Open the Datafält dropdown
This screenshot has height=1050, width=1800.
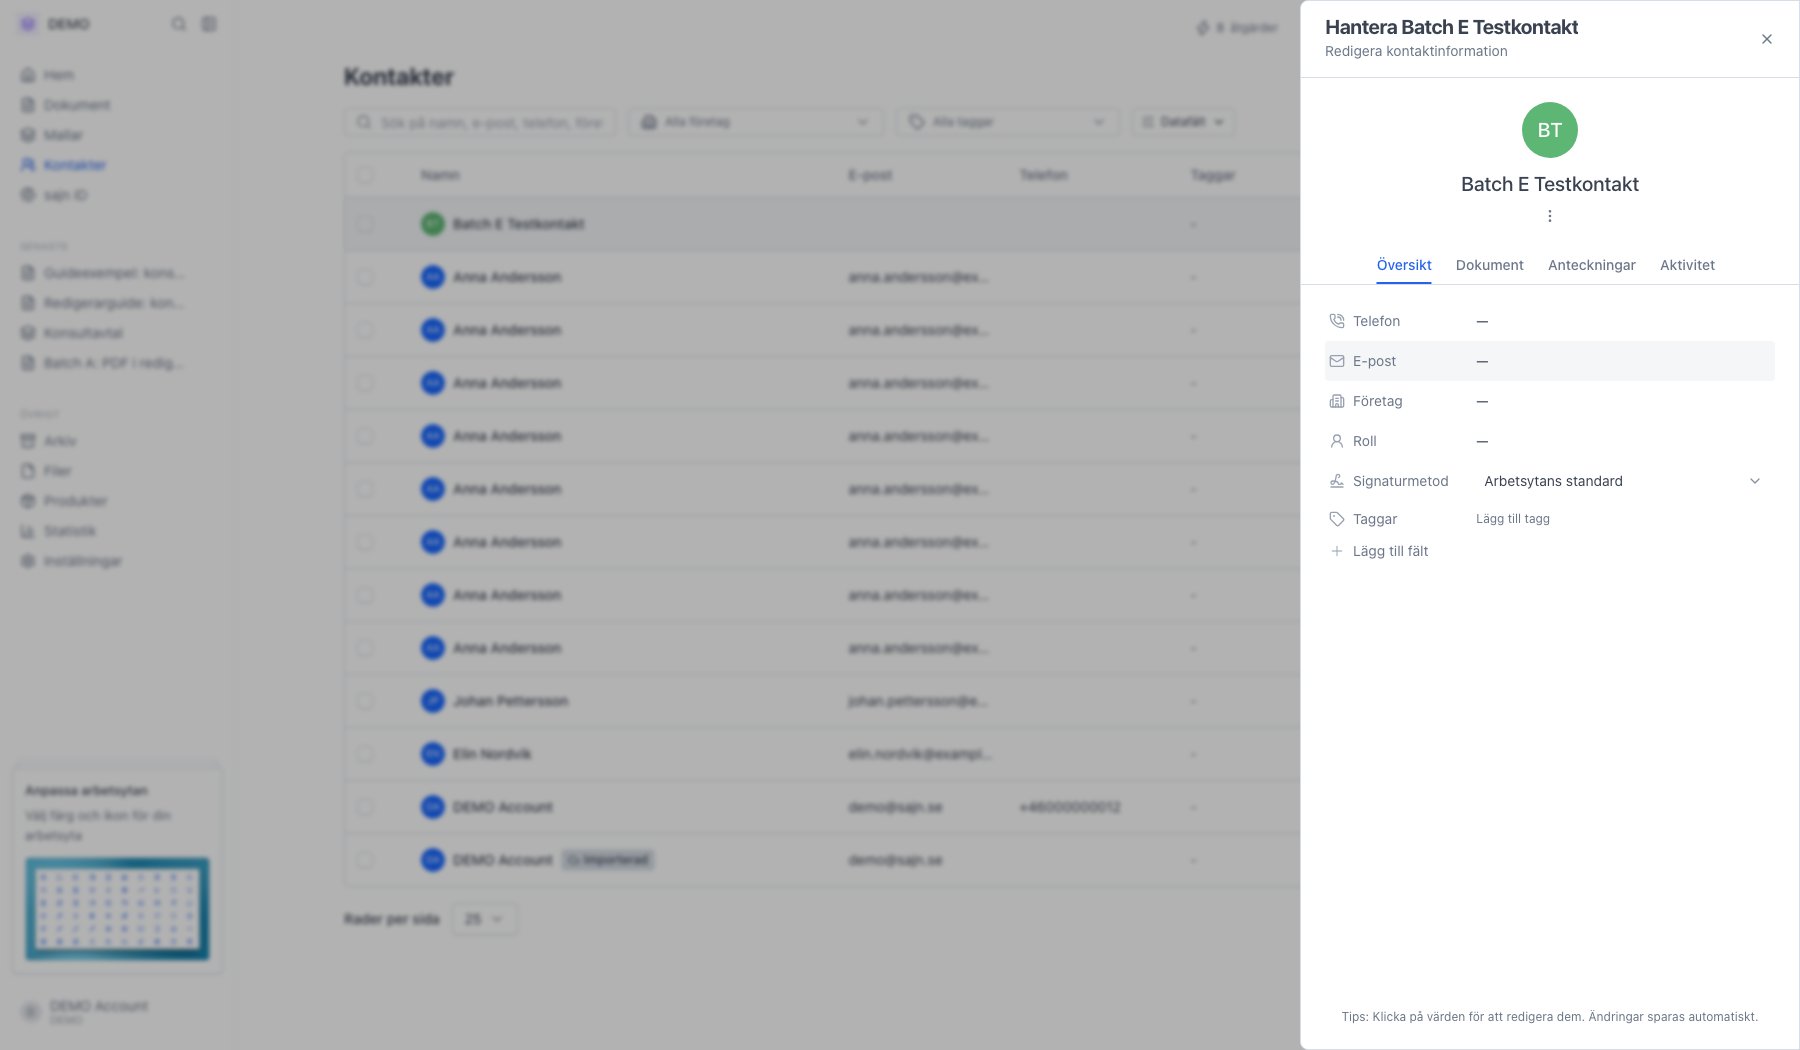coord(1183,122)
